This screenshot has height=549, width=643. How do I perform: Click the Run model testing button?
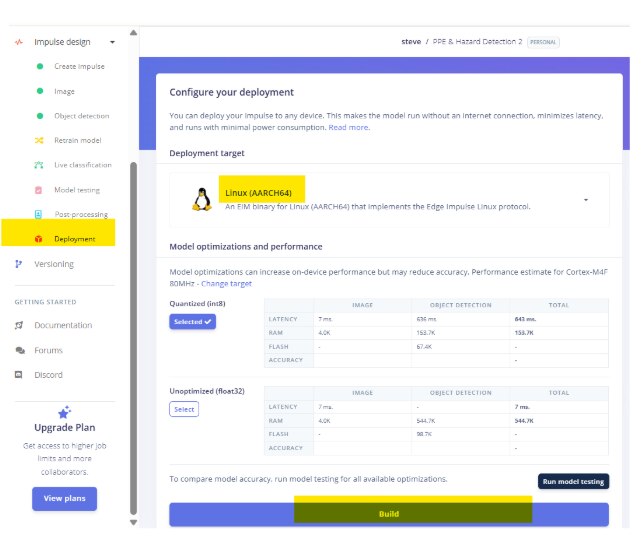[573, 482]
